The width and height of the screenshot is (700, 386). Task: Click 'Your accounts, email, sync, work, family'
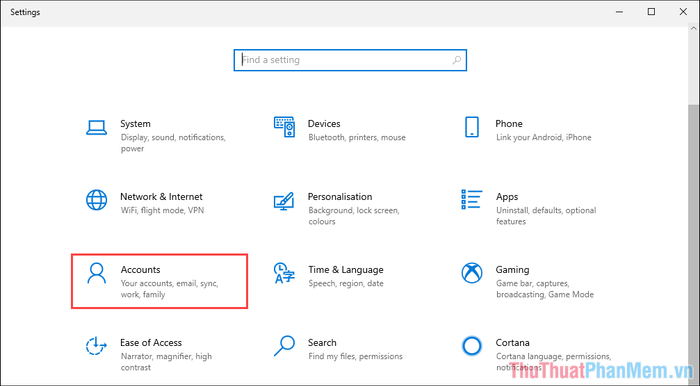169,289
